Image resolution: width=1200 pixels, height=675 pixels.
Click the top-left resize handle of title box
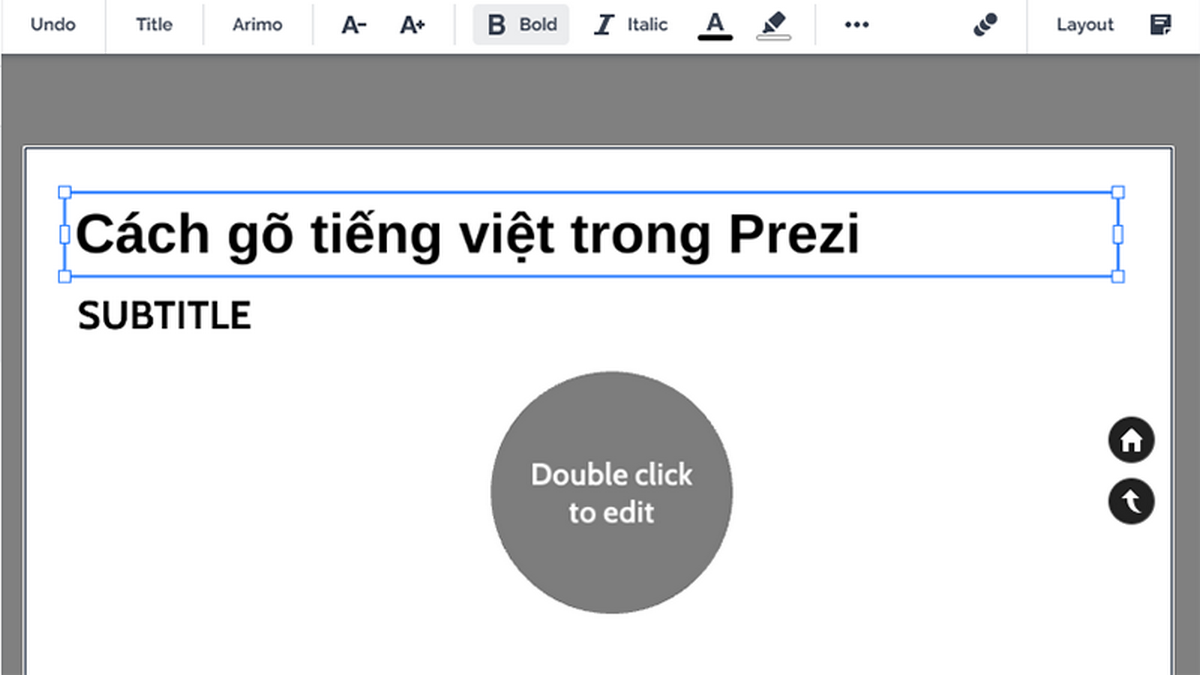(65, 192)
